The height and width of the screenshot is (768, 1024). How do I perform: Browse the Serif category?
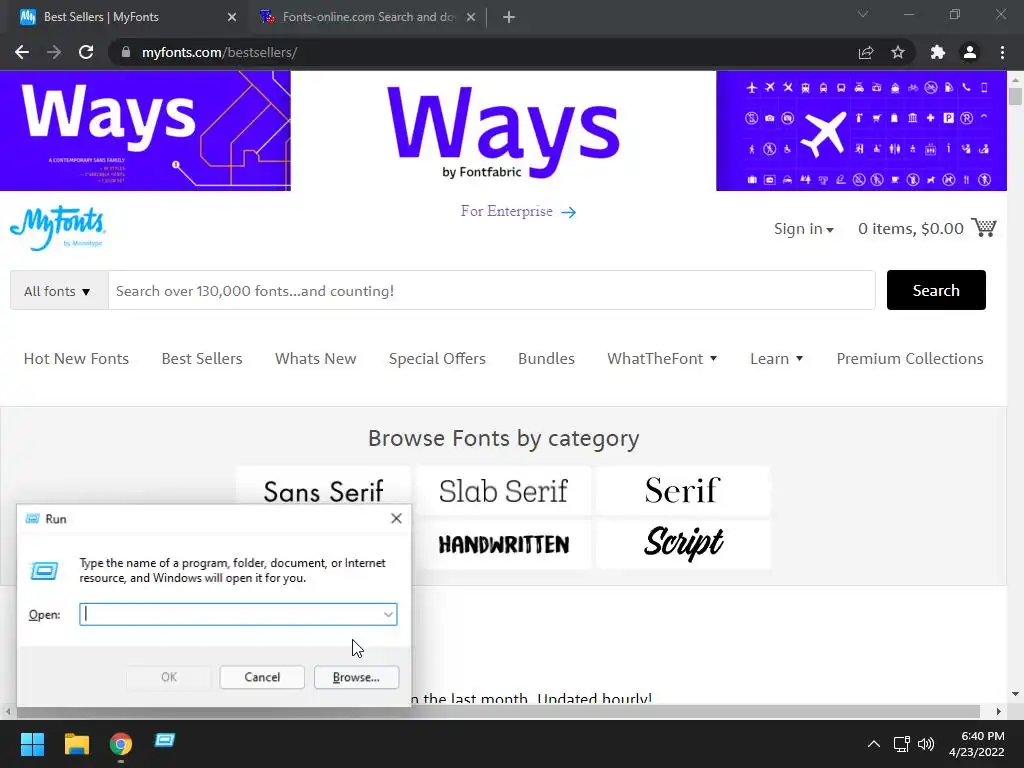683,490
